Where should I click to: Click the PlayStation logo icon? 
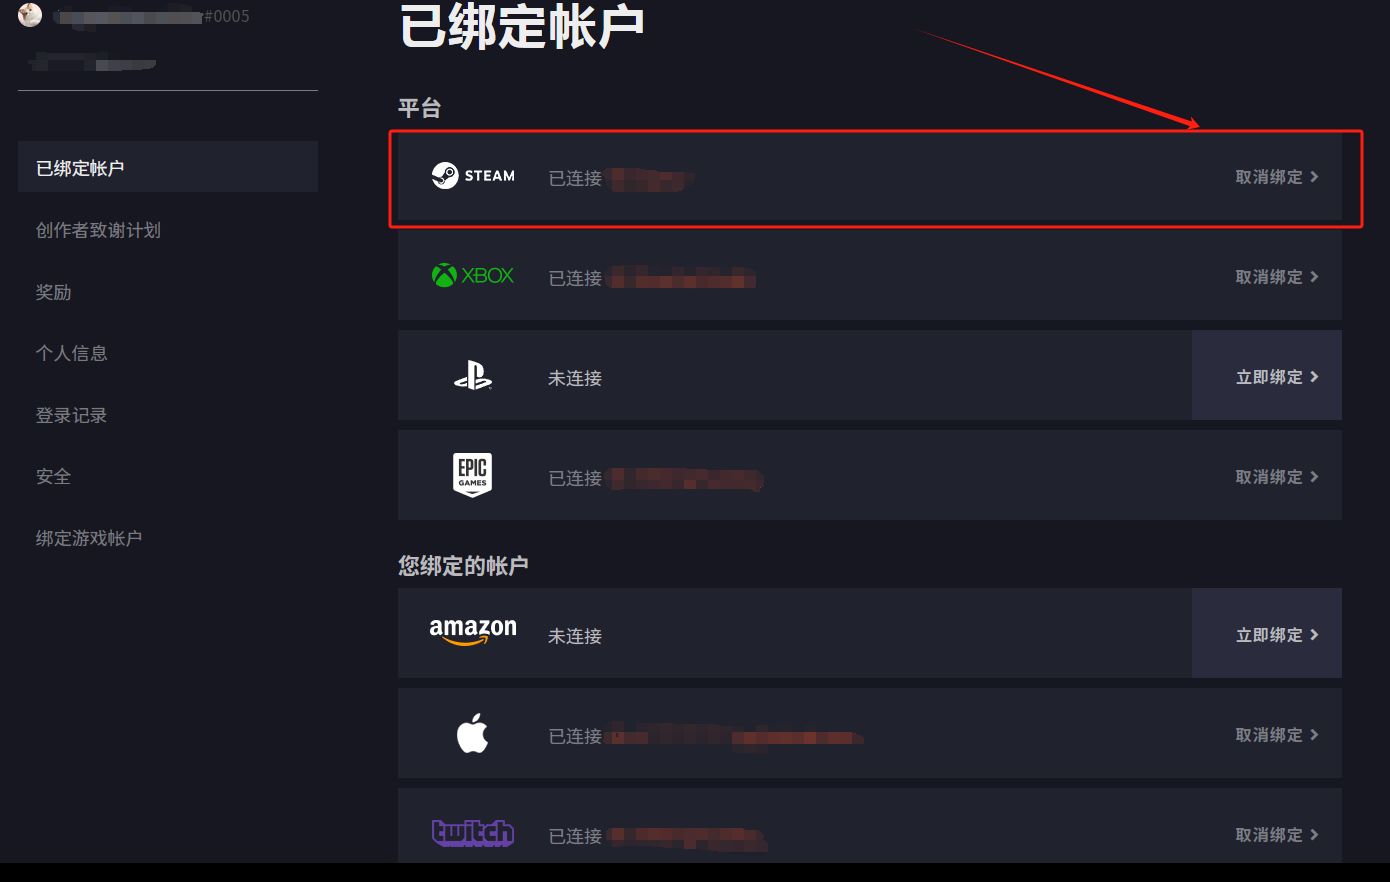click(x=473, y=376)
